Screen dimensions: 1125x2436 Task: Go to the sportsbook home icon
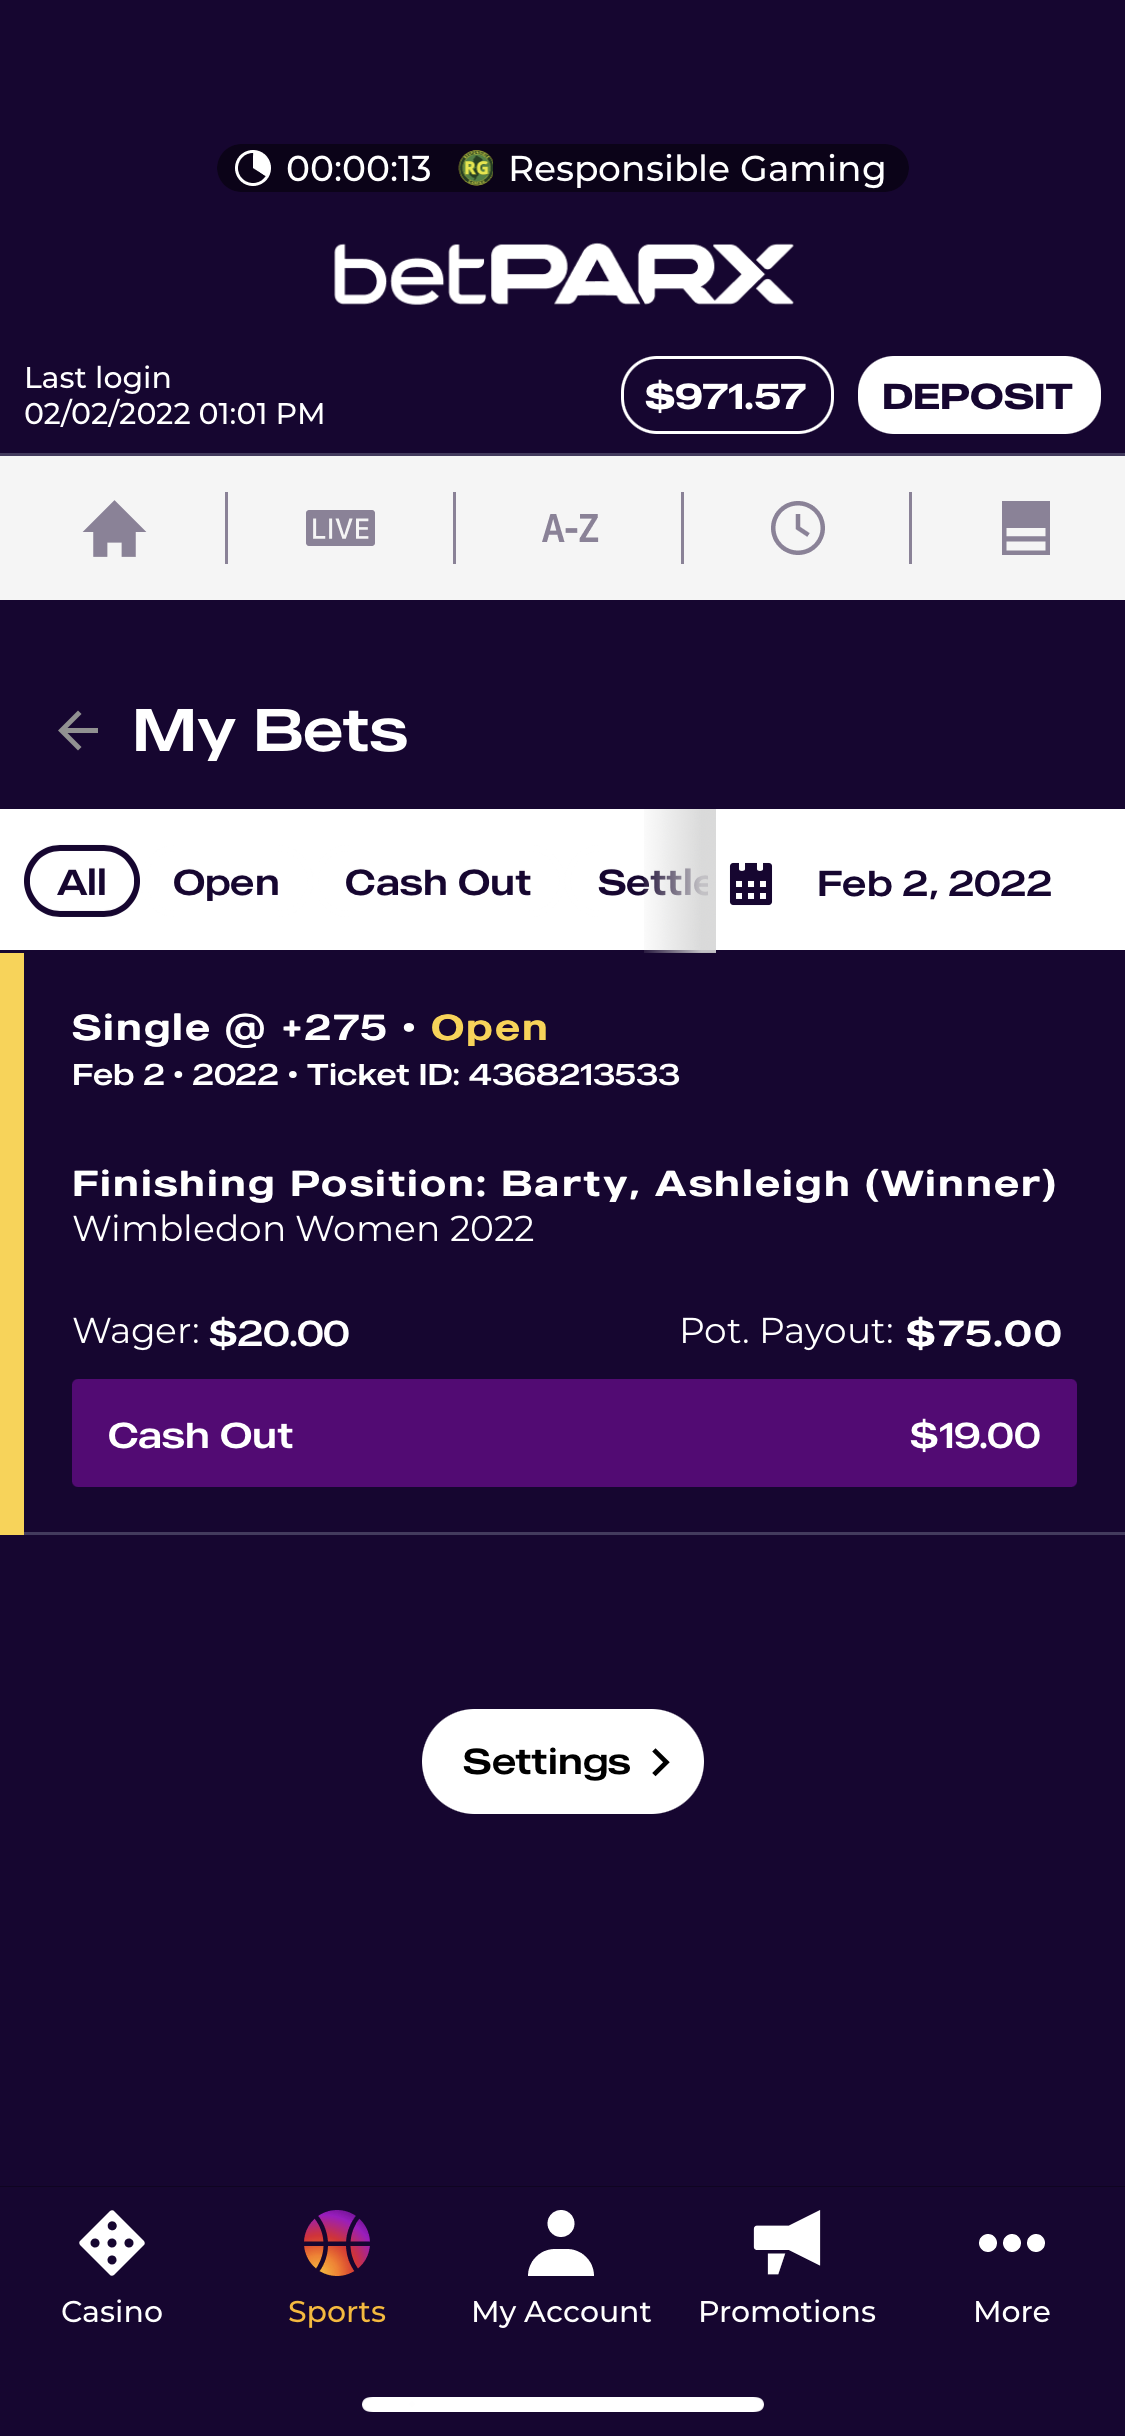tap(114, 528)
